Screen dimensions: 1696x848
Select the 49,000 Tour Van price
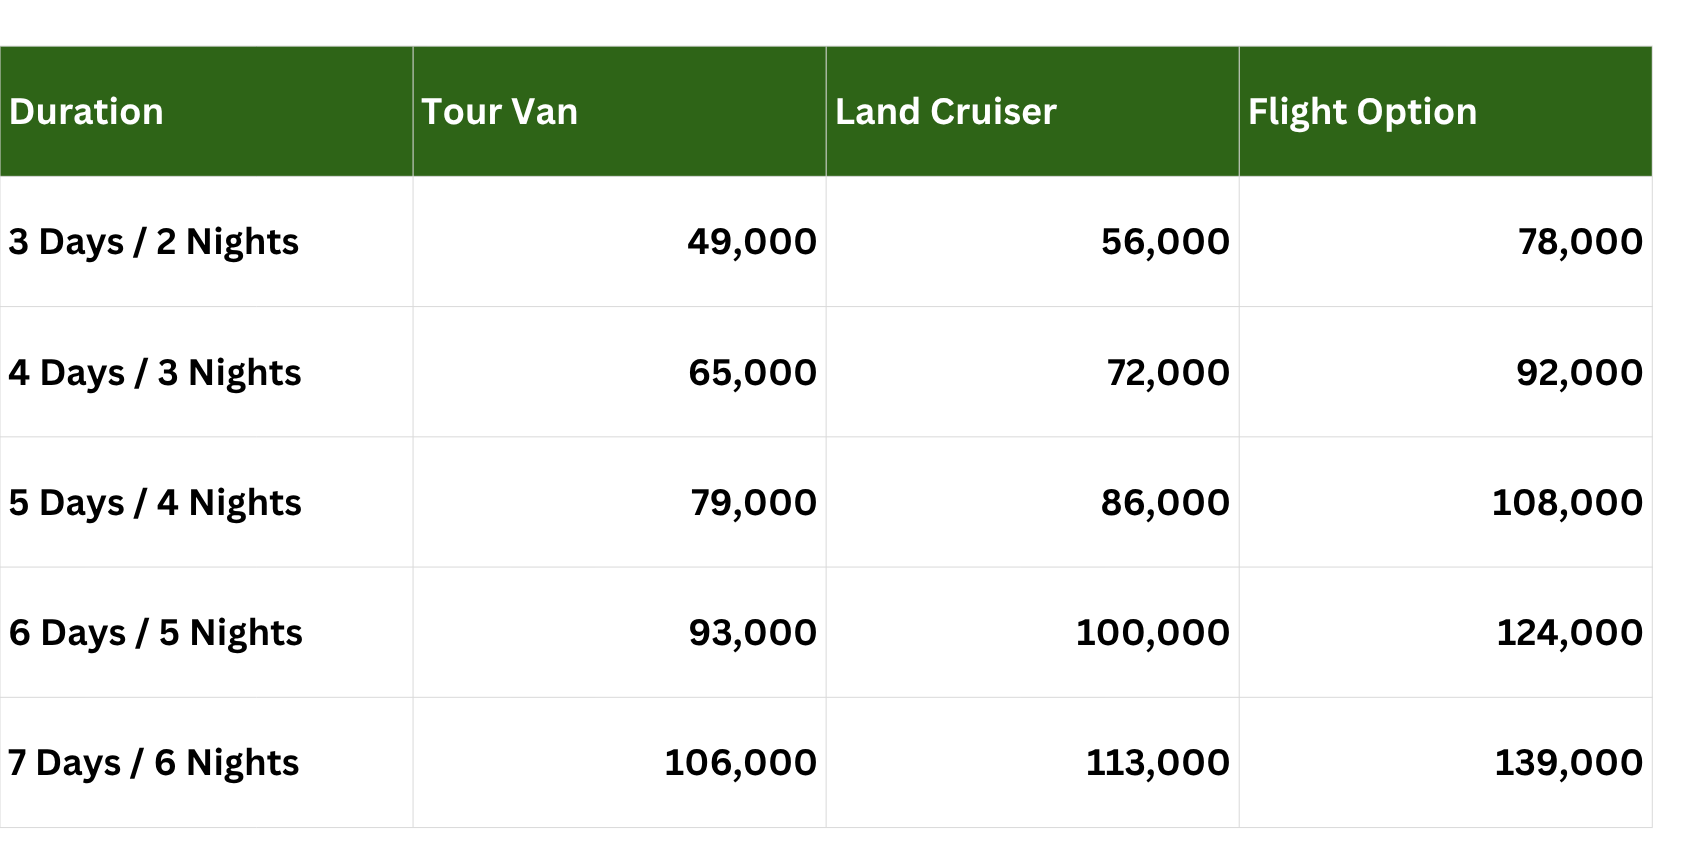point(752,242)
